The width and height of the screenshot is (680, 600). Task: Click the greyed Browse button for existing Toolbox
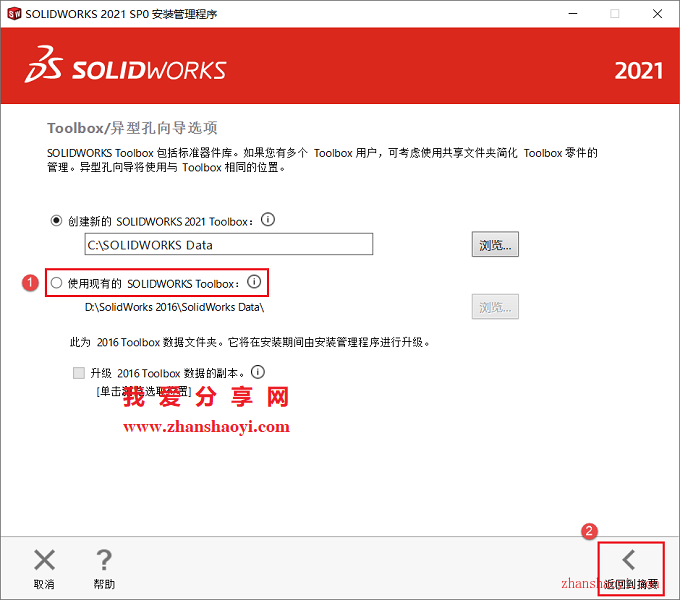(495, 307)
